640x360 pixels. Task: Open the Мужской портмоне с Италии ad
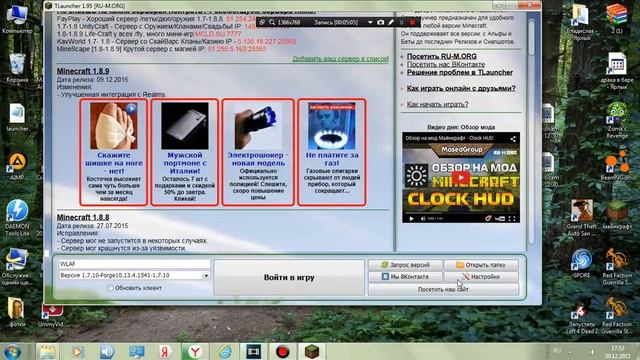point(184,152)
